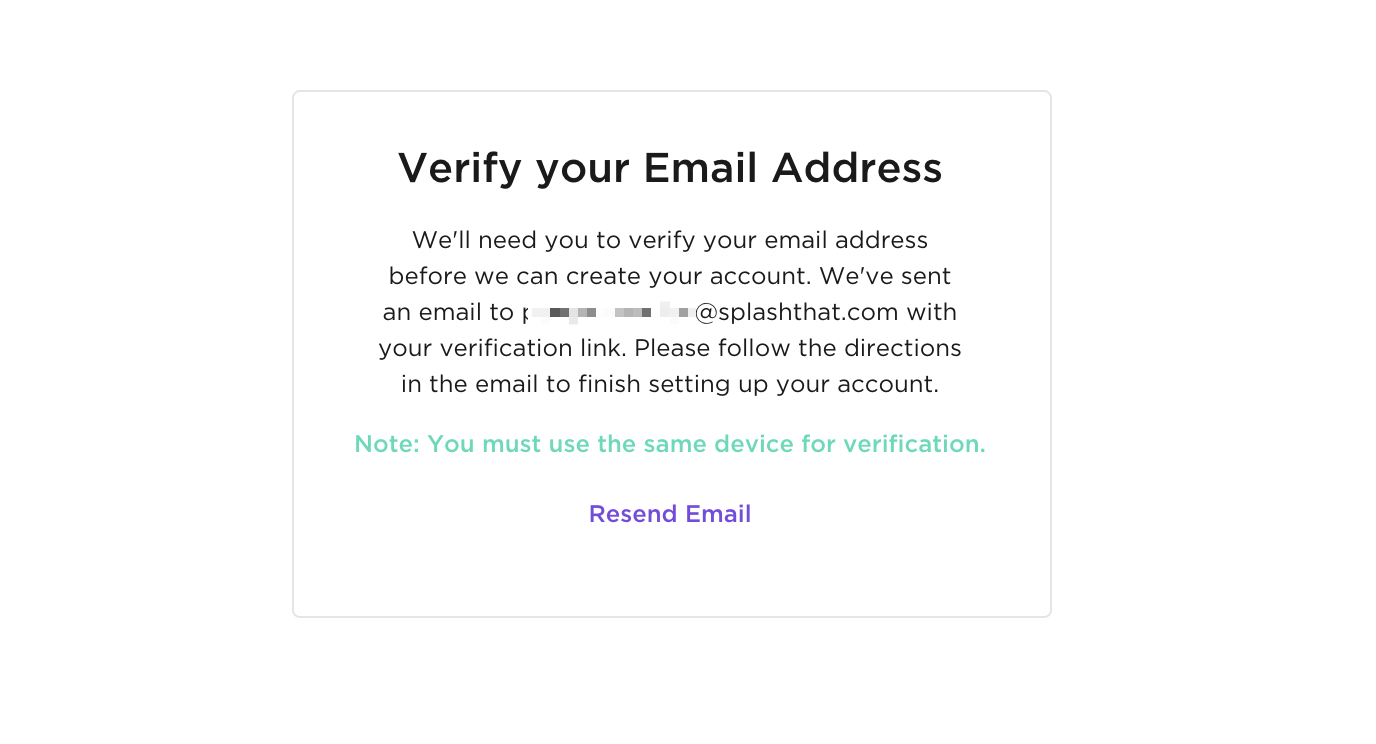The width and height of the screenshot is (1376, 744).
Task: Click the @splashthat.com email domain text
Action: pyautogui.click(x=797, y=313)
